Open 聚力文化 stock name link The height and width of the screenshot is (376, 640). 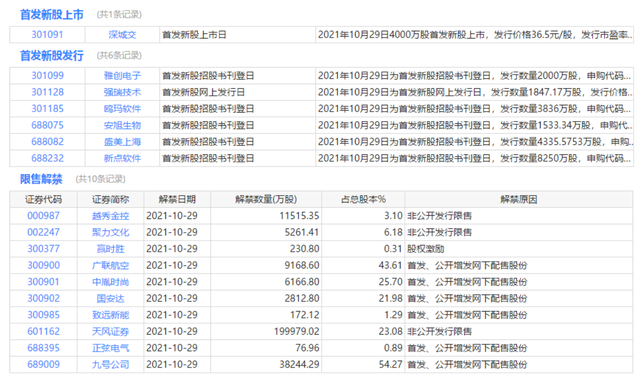click(x=110, y=232)
